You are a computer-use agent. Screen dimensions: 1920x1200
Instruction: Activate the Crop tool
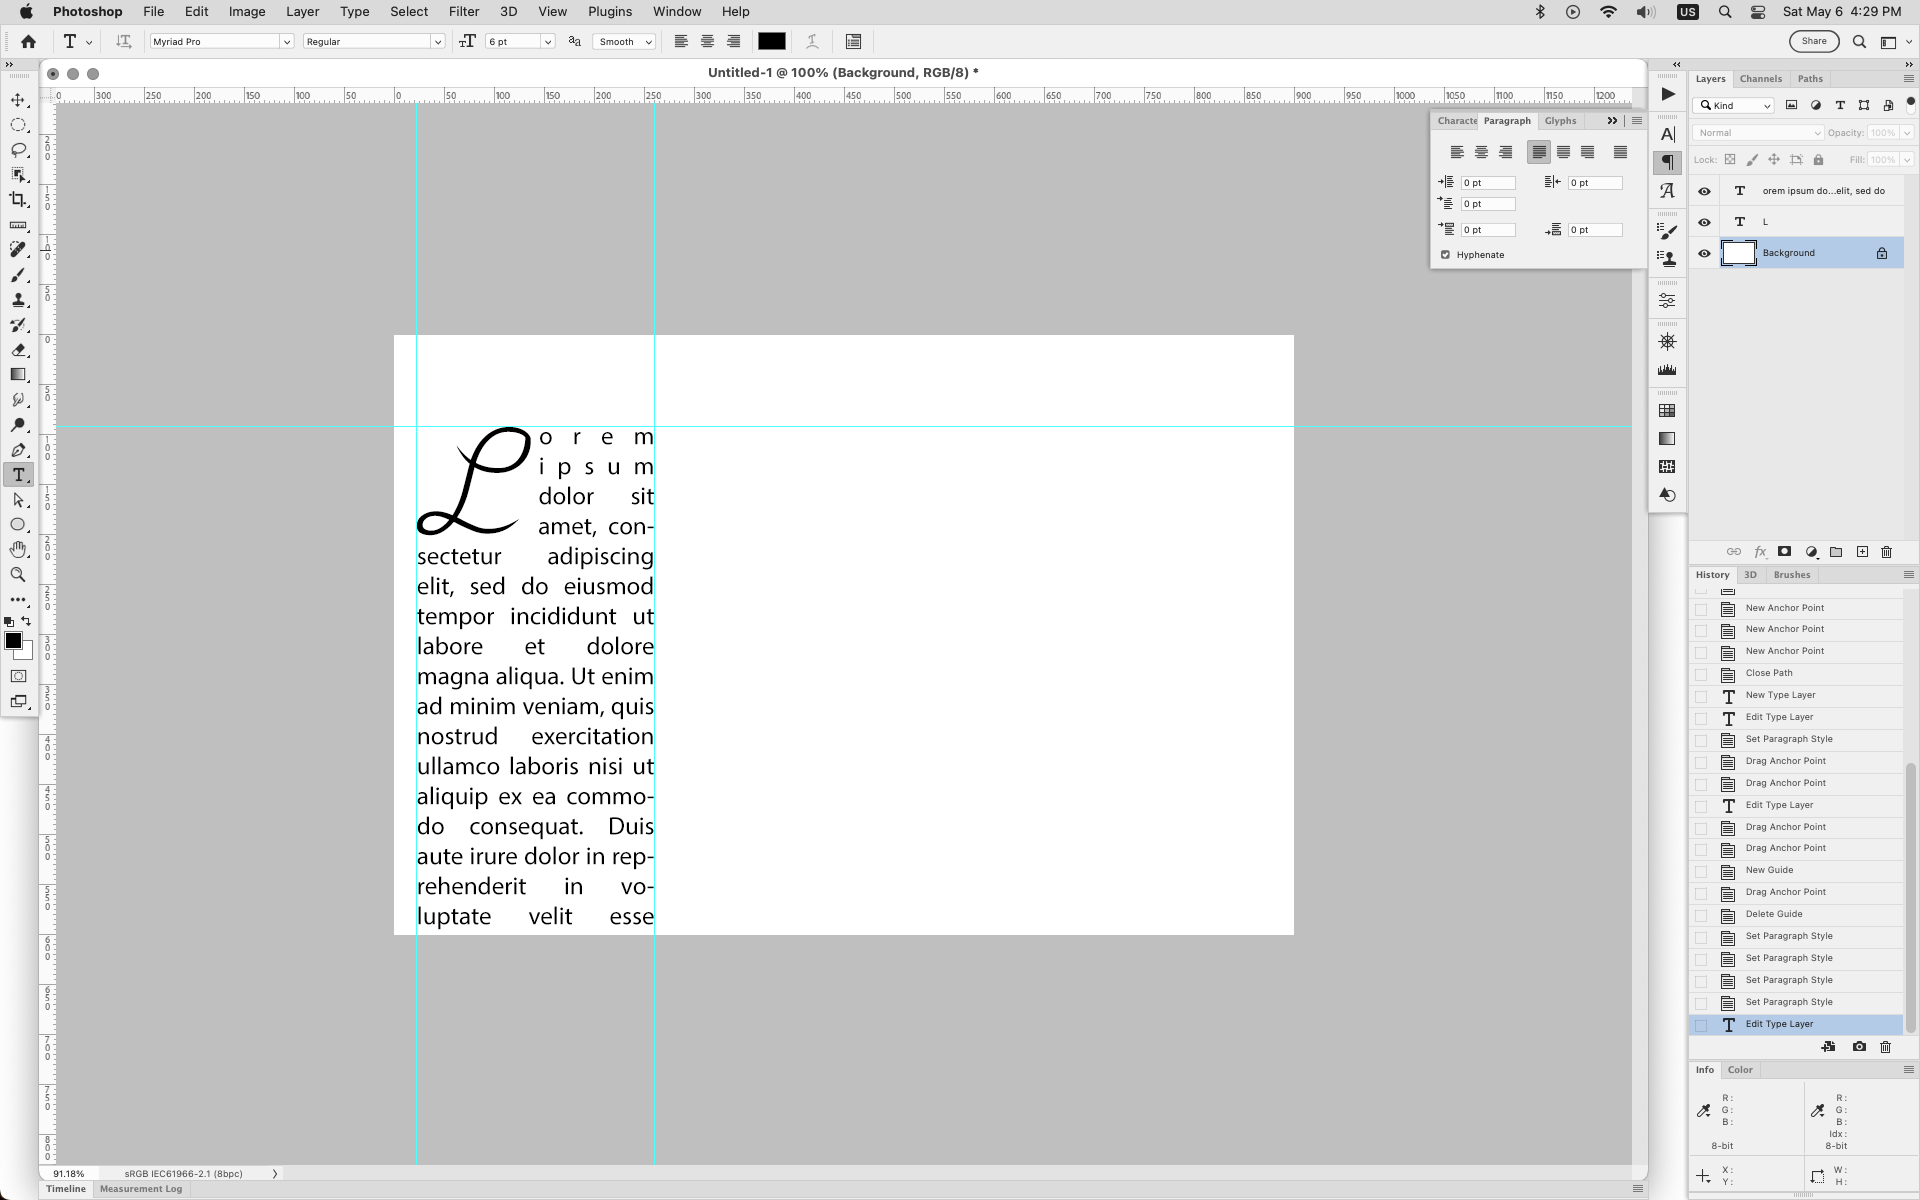click(x=18, y=199)
